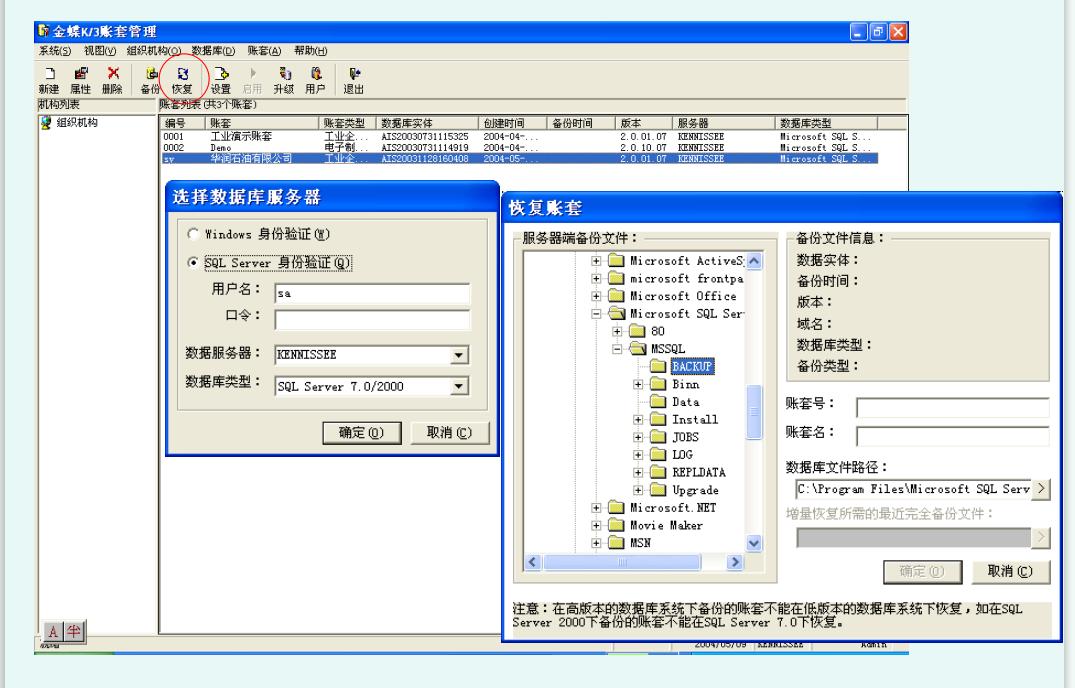Click the 账套 column header
This screenshot has width=1075, height=688.
pyautogui.click(x=263, y=123)
